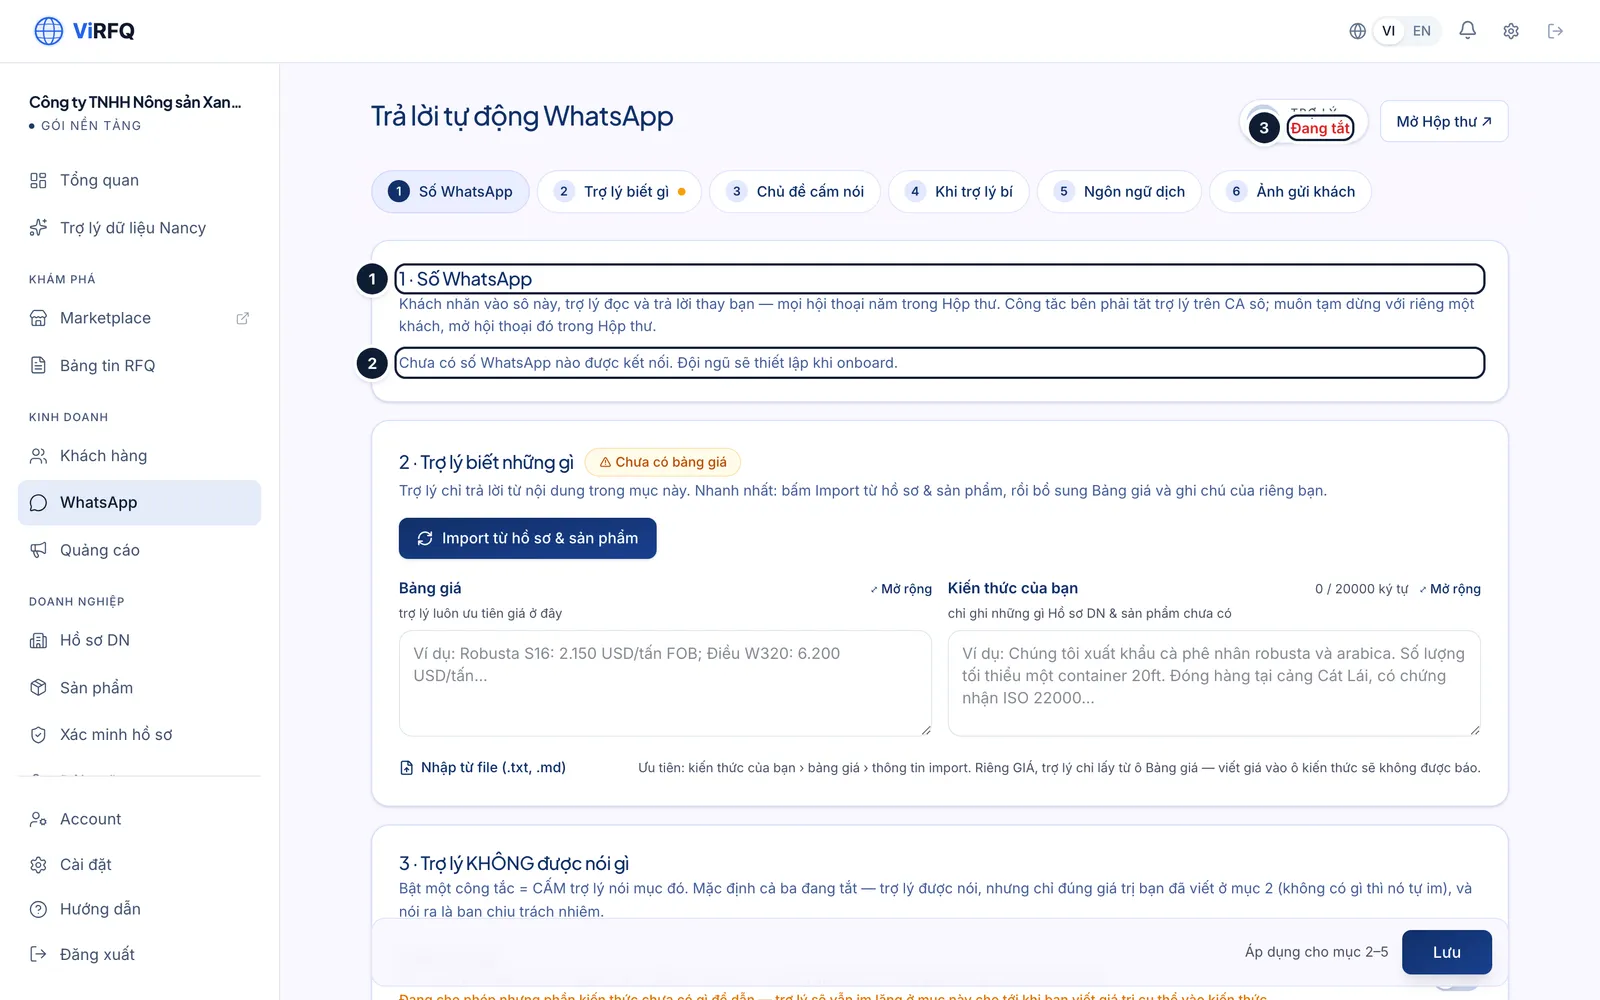Click the KHÁM PHÁ sidebar section label

coord(62,279)
